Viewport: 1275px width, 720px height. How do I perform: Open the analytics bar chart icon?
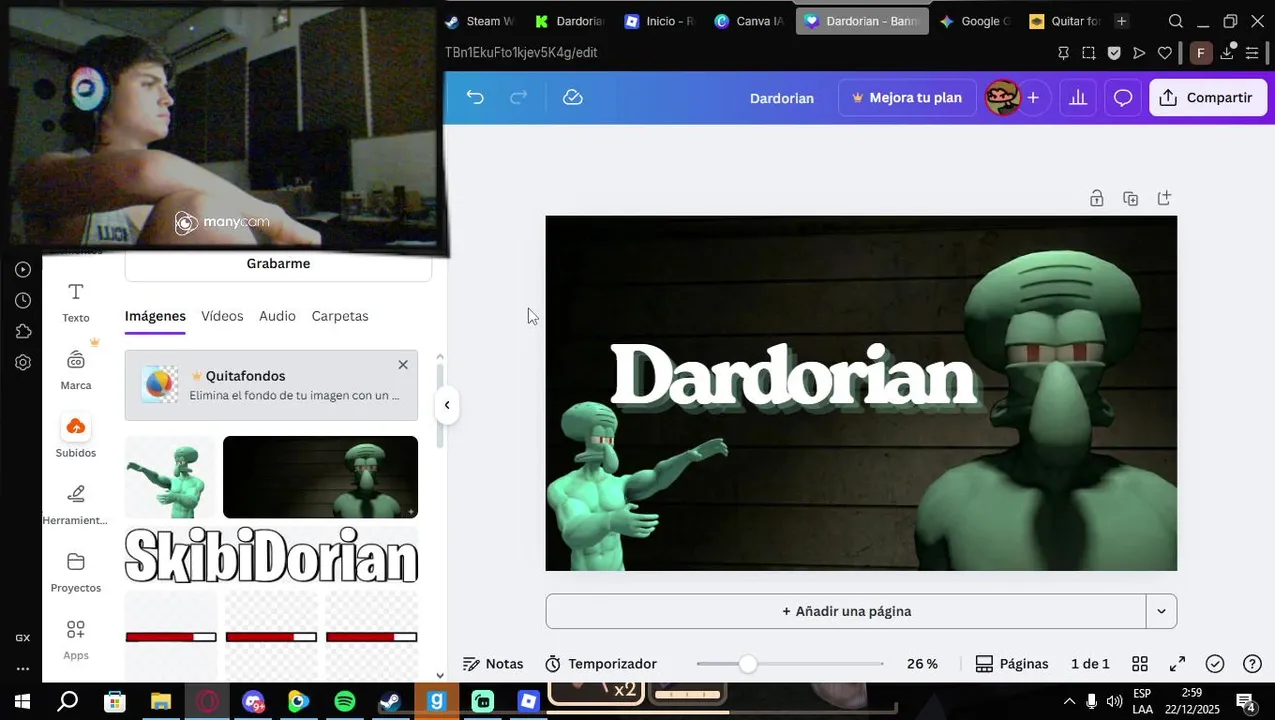point(1078,97)
